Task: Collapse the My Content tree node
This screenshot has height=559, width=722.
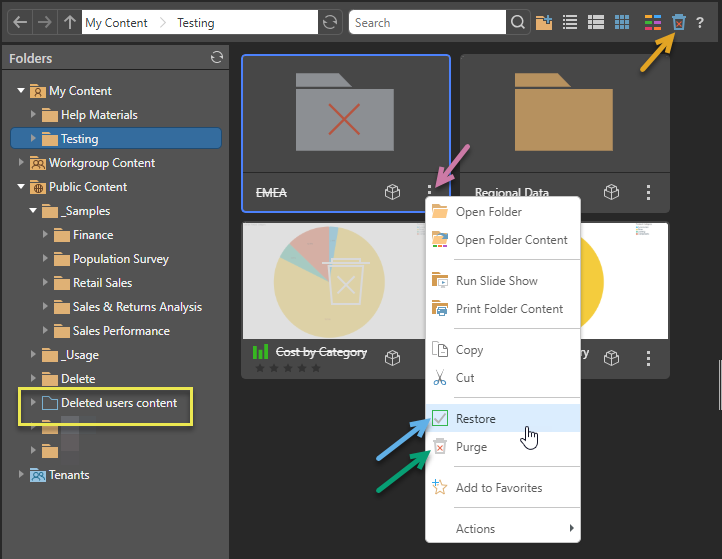Action: pos(21,91)
